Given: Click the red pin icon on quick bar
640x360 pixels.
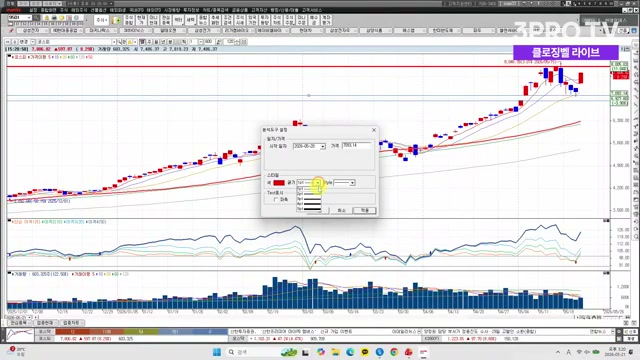Looking at the screenshot, I should point(11,31).
